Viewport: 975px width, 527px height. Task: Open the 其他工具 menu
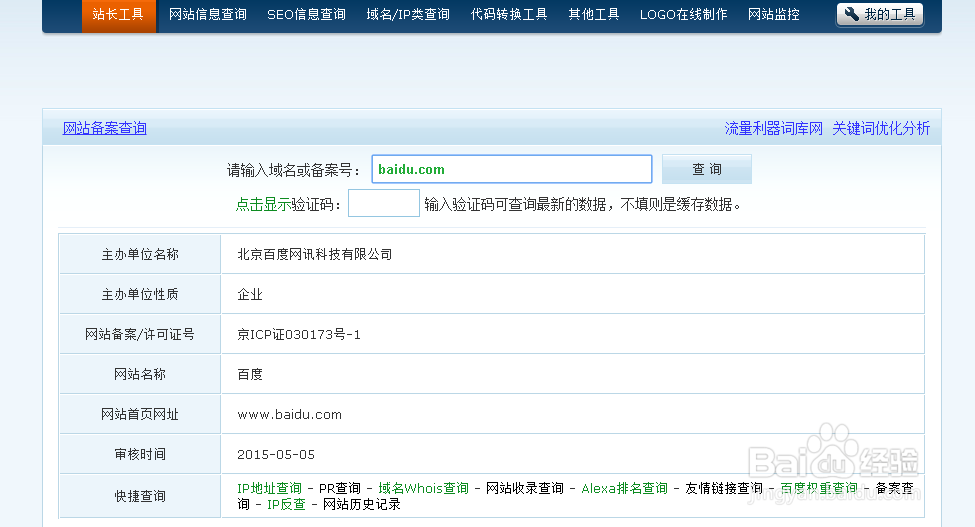[x=594, y=14]
